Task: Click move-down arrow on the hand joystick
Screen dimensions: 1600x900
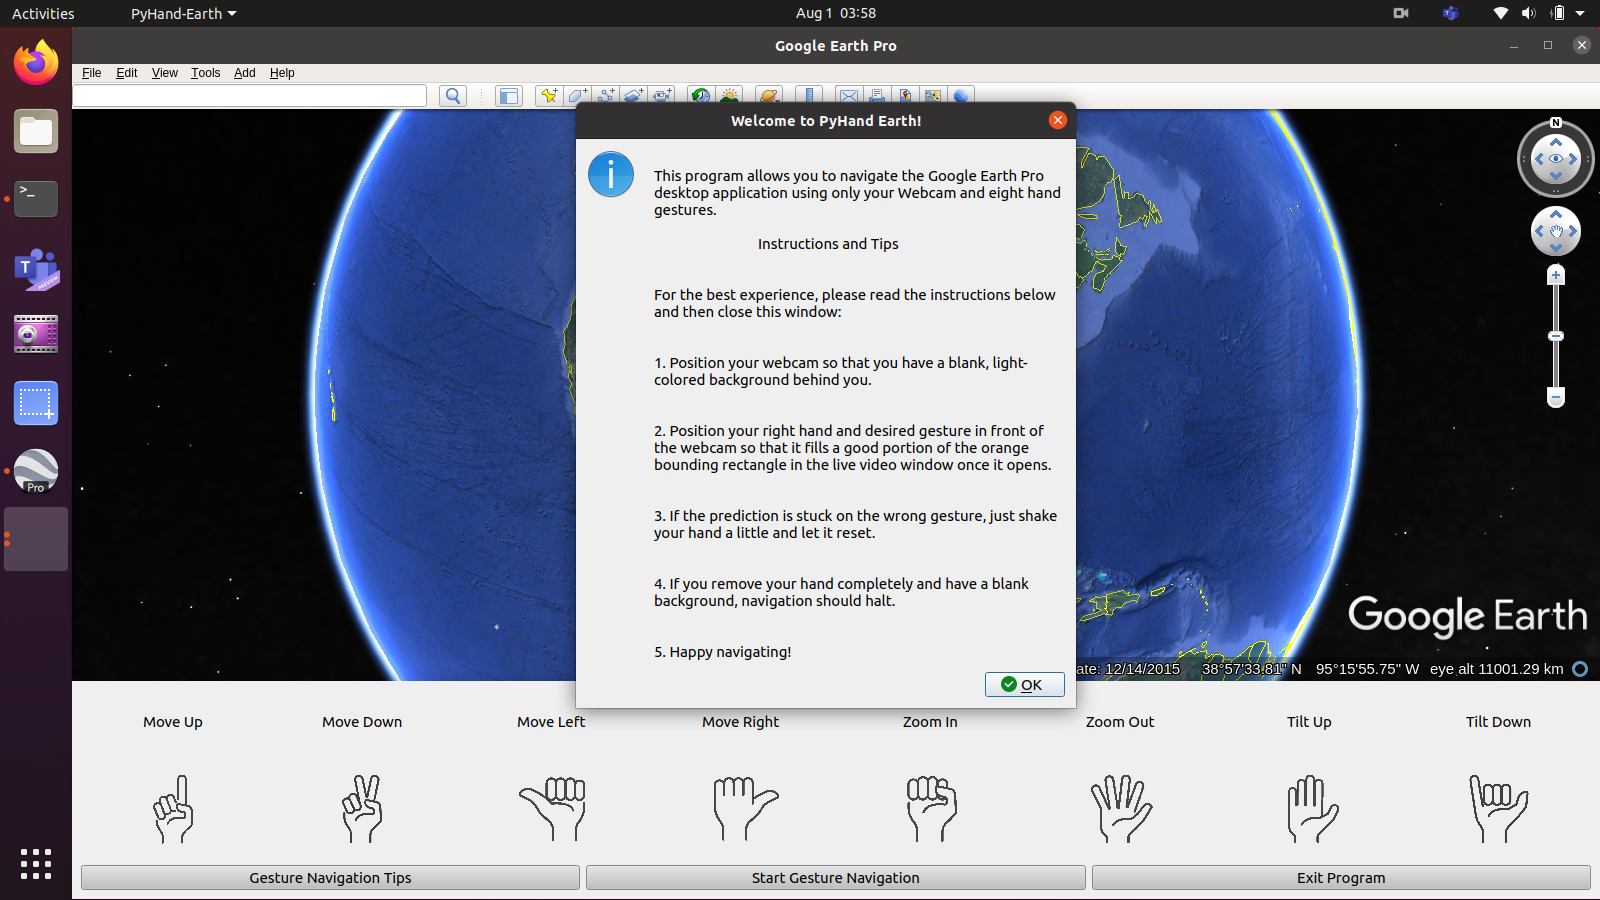Action: (x=1556, y=247)
